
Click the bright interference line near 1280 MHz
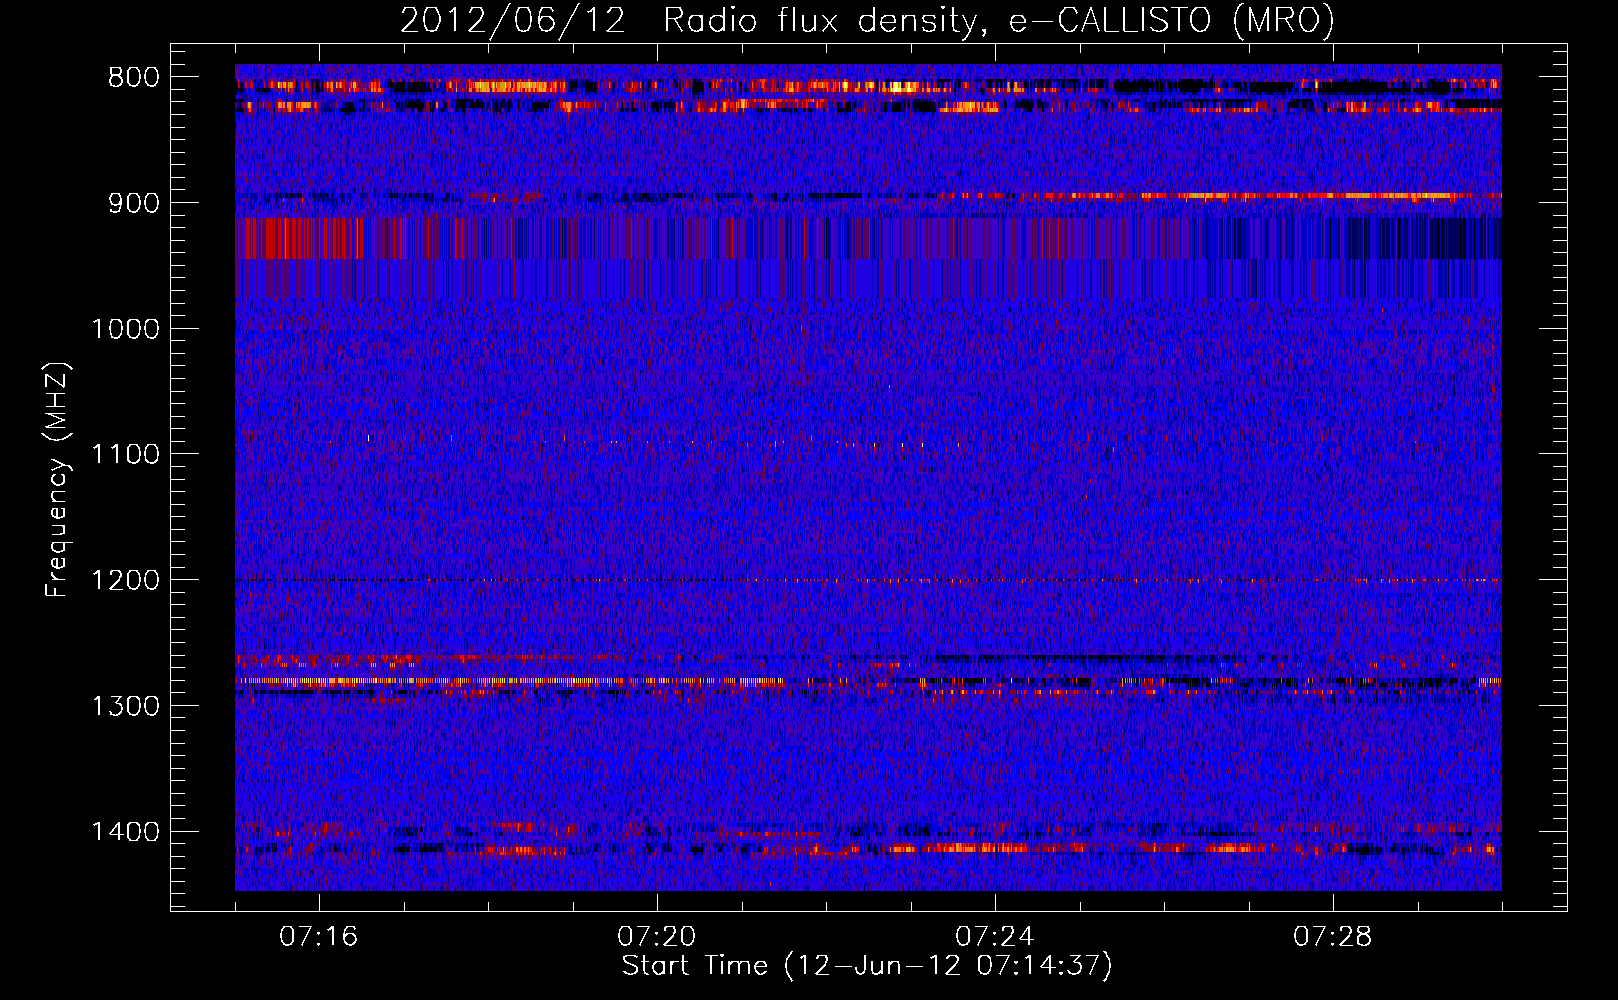(868, 681)
